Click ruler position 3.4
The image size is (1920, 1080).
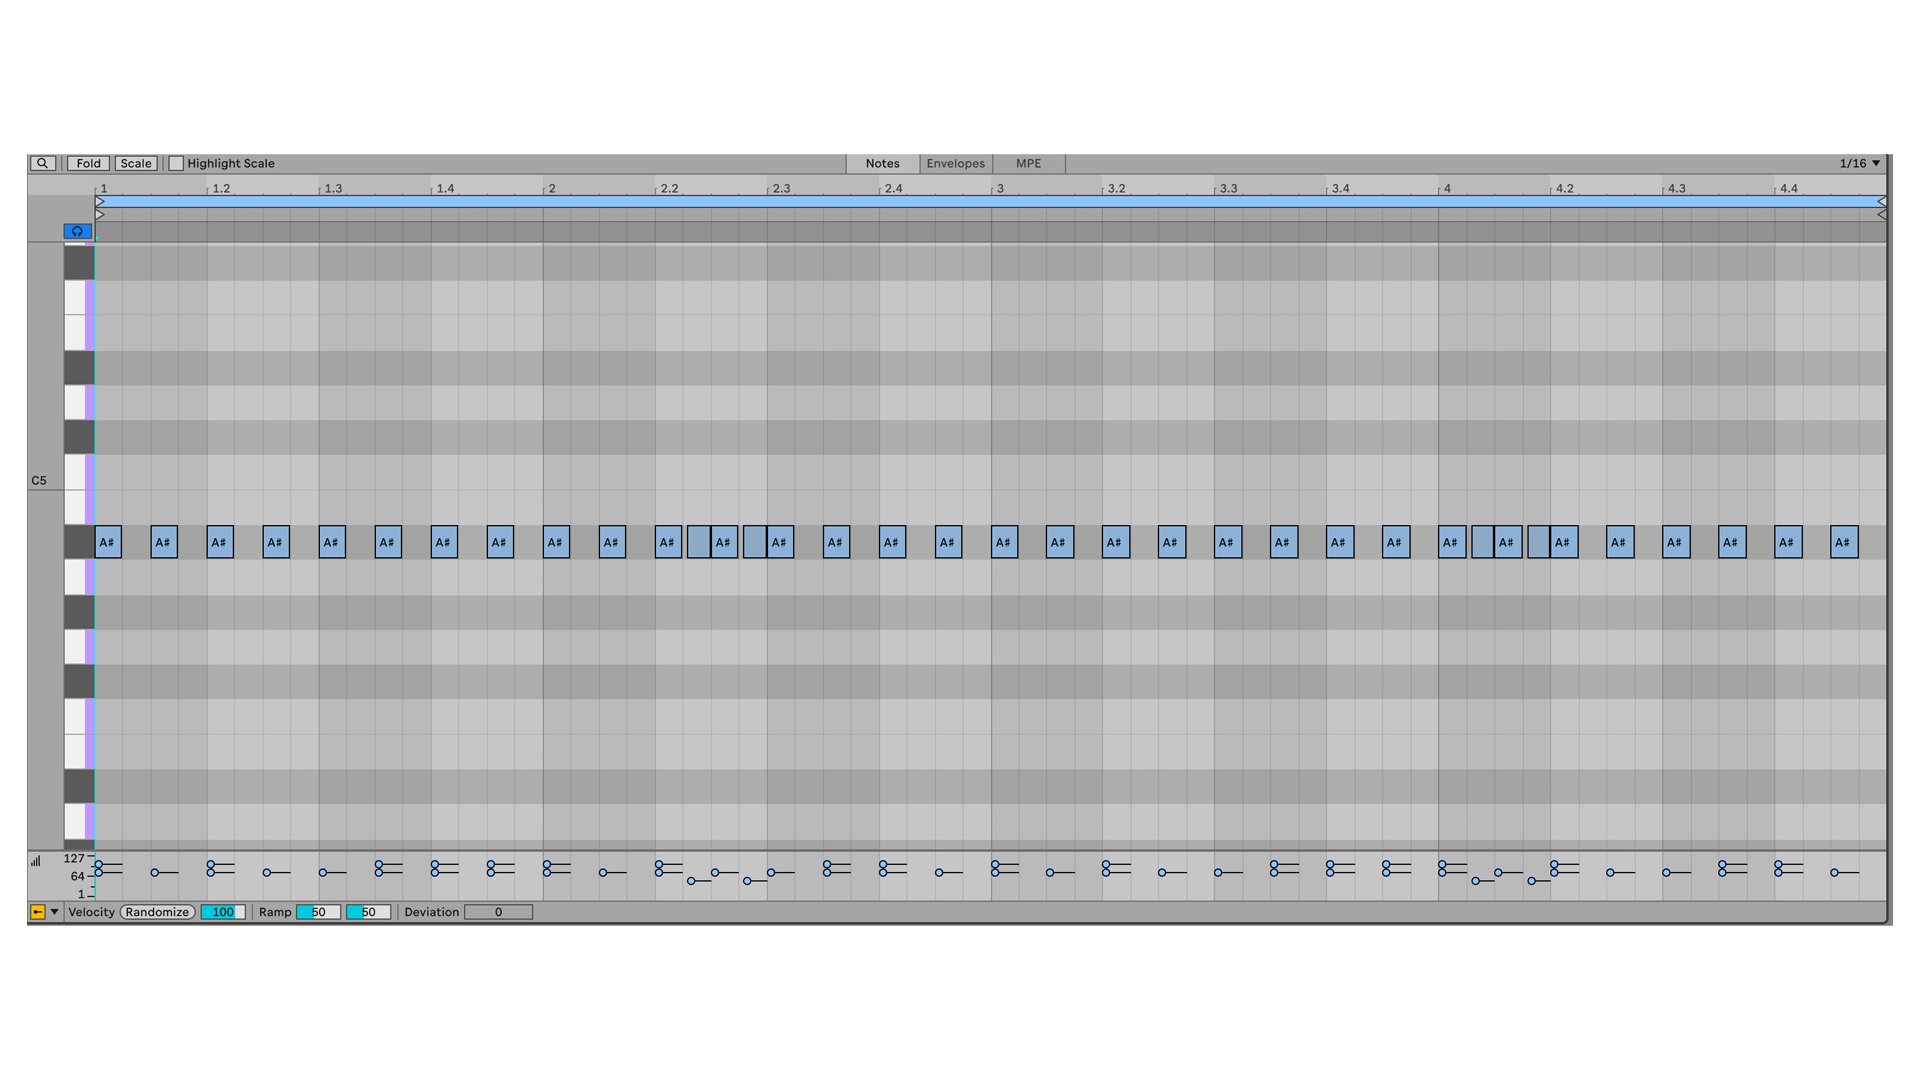click(x=1340, y=188)
